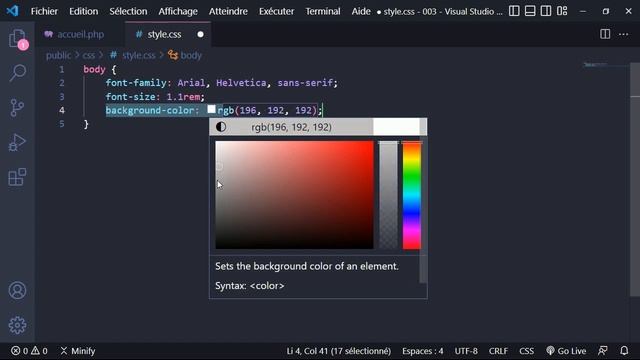Toggle secondary side bar layout icon
Viewport: 640px width, 360px height.
tap(546, 11)
